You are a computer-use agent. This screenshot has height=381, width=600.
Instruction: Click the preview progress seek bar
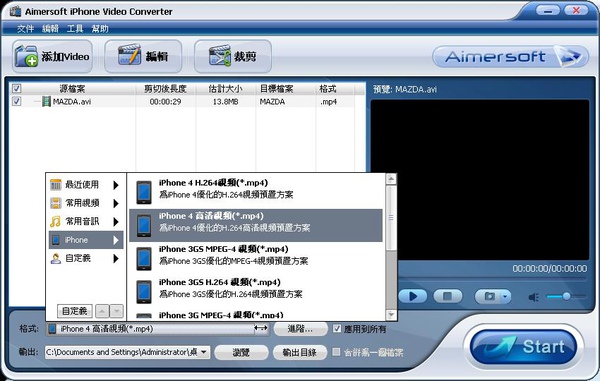[x=492, y=279]
